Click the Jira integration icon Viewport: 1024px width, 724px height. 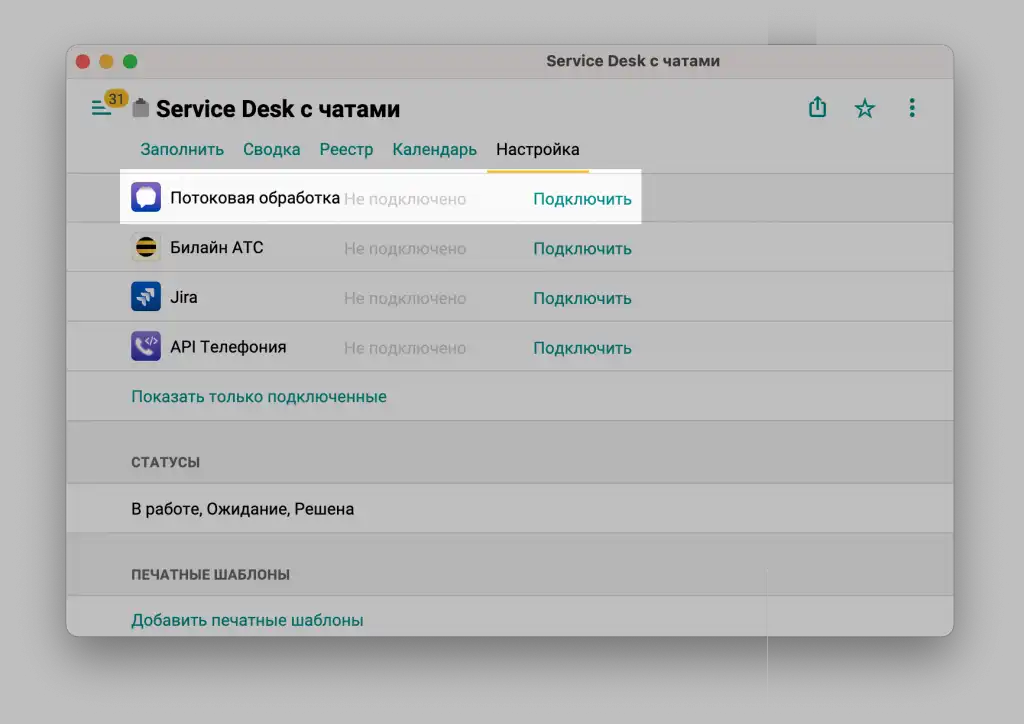click(x=146, y=297)
